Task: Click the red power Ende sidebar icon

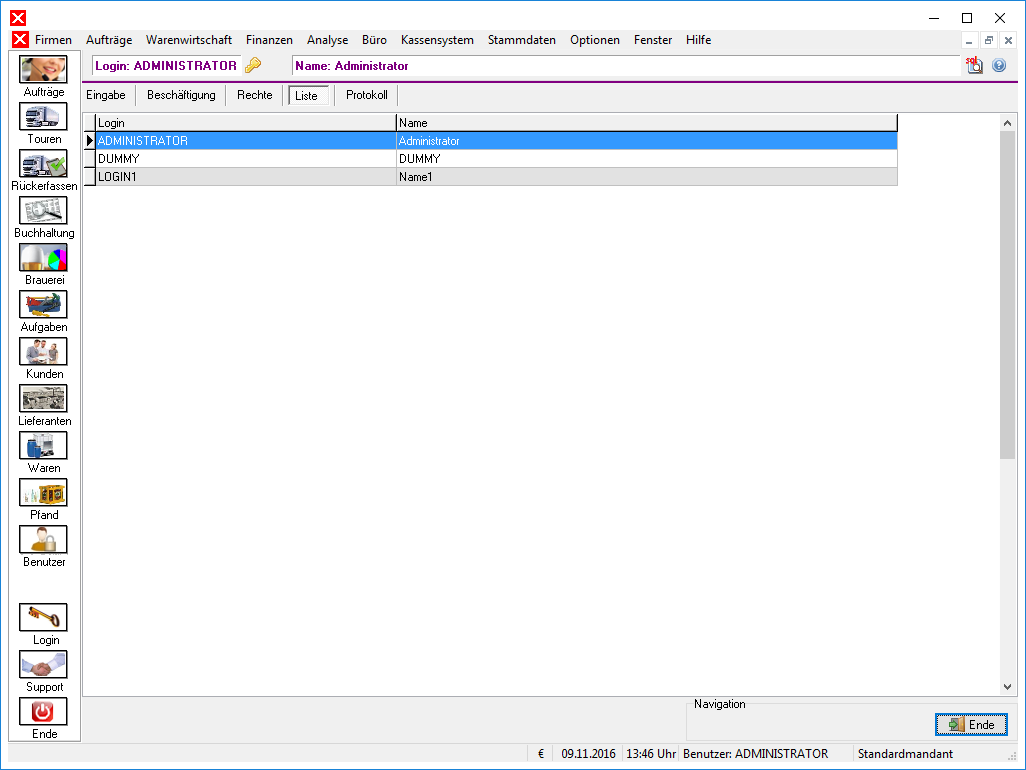Action: [x=43, y=712]
